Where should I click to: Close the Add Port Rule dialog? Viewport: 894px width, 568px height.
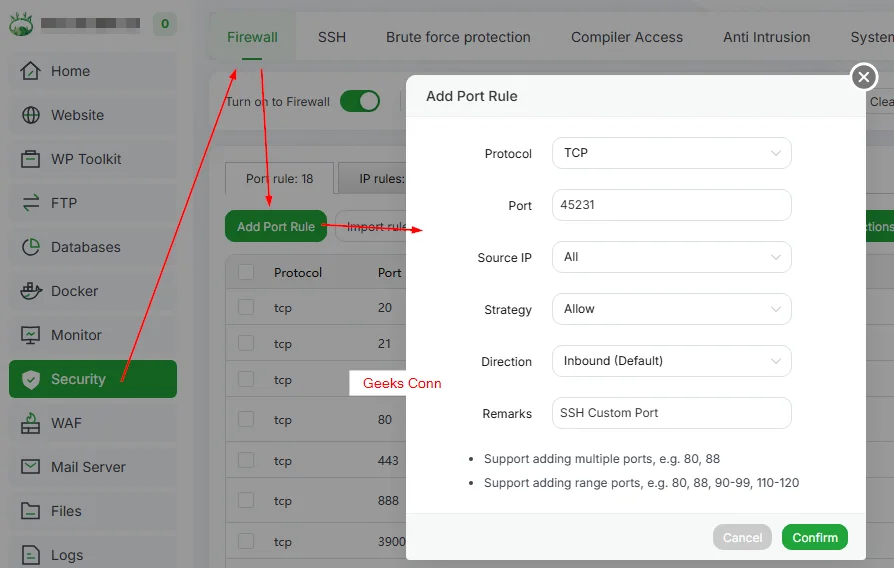pyautogui.click(x=864, y=76)
